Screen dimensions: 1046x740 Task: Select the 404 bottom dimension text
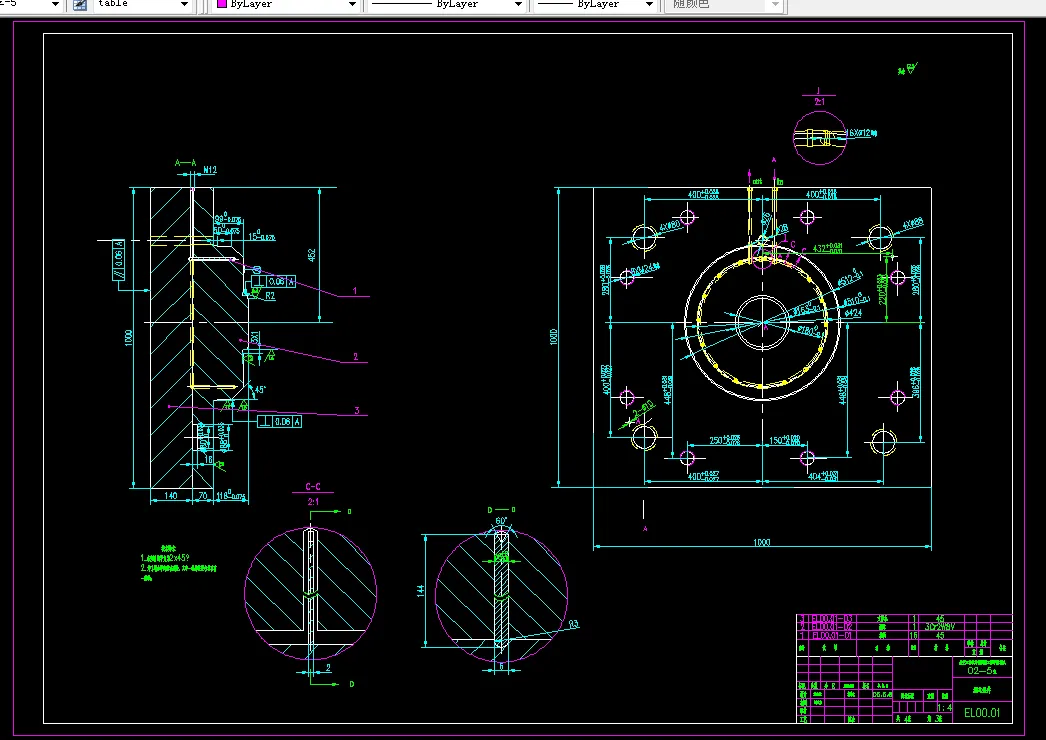[823, 476]
